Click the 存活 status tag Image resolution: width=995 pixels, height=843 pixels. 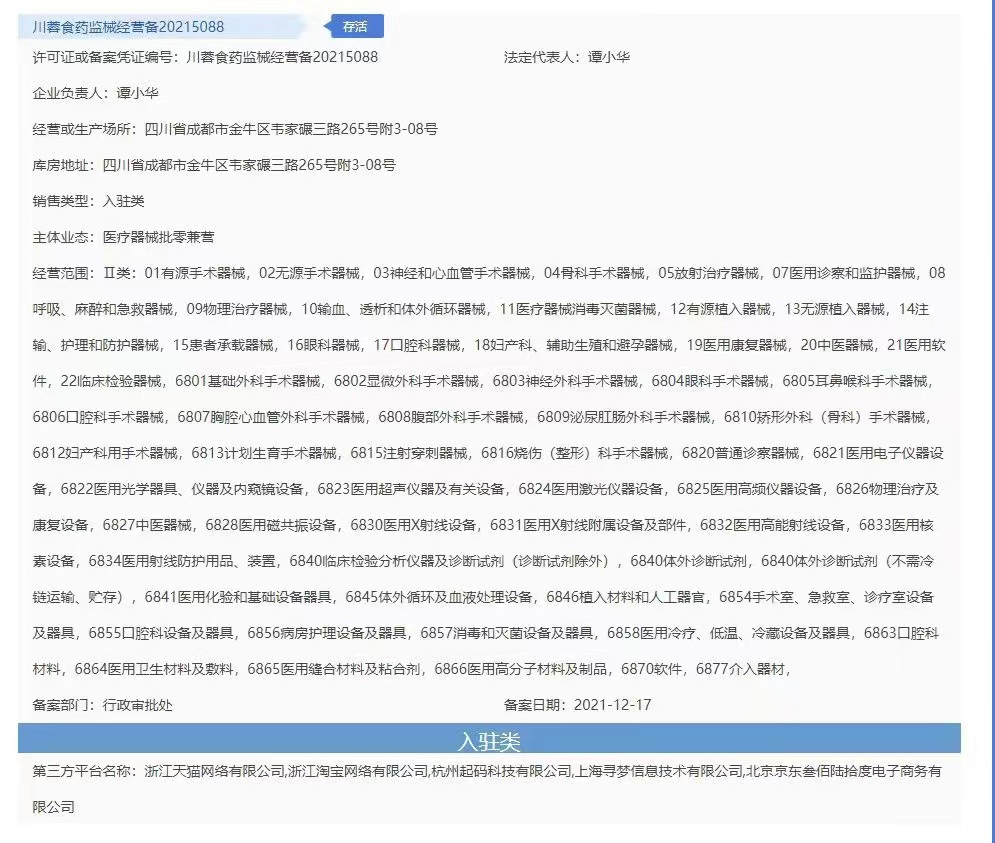pyautogui.click(x=354, y=27)
